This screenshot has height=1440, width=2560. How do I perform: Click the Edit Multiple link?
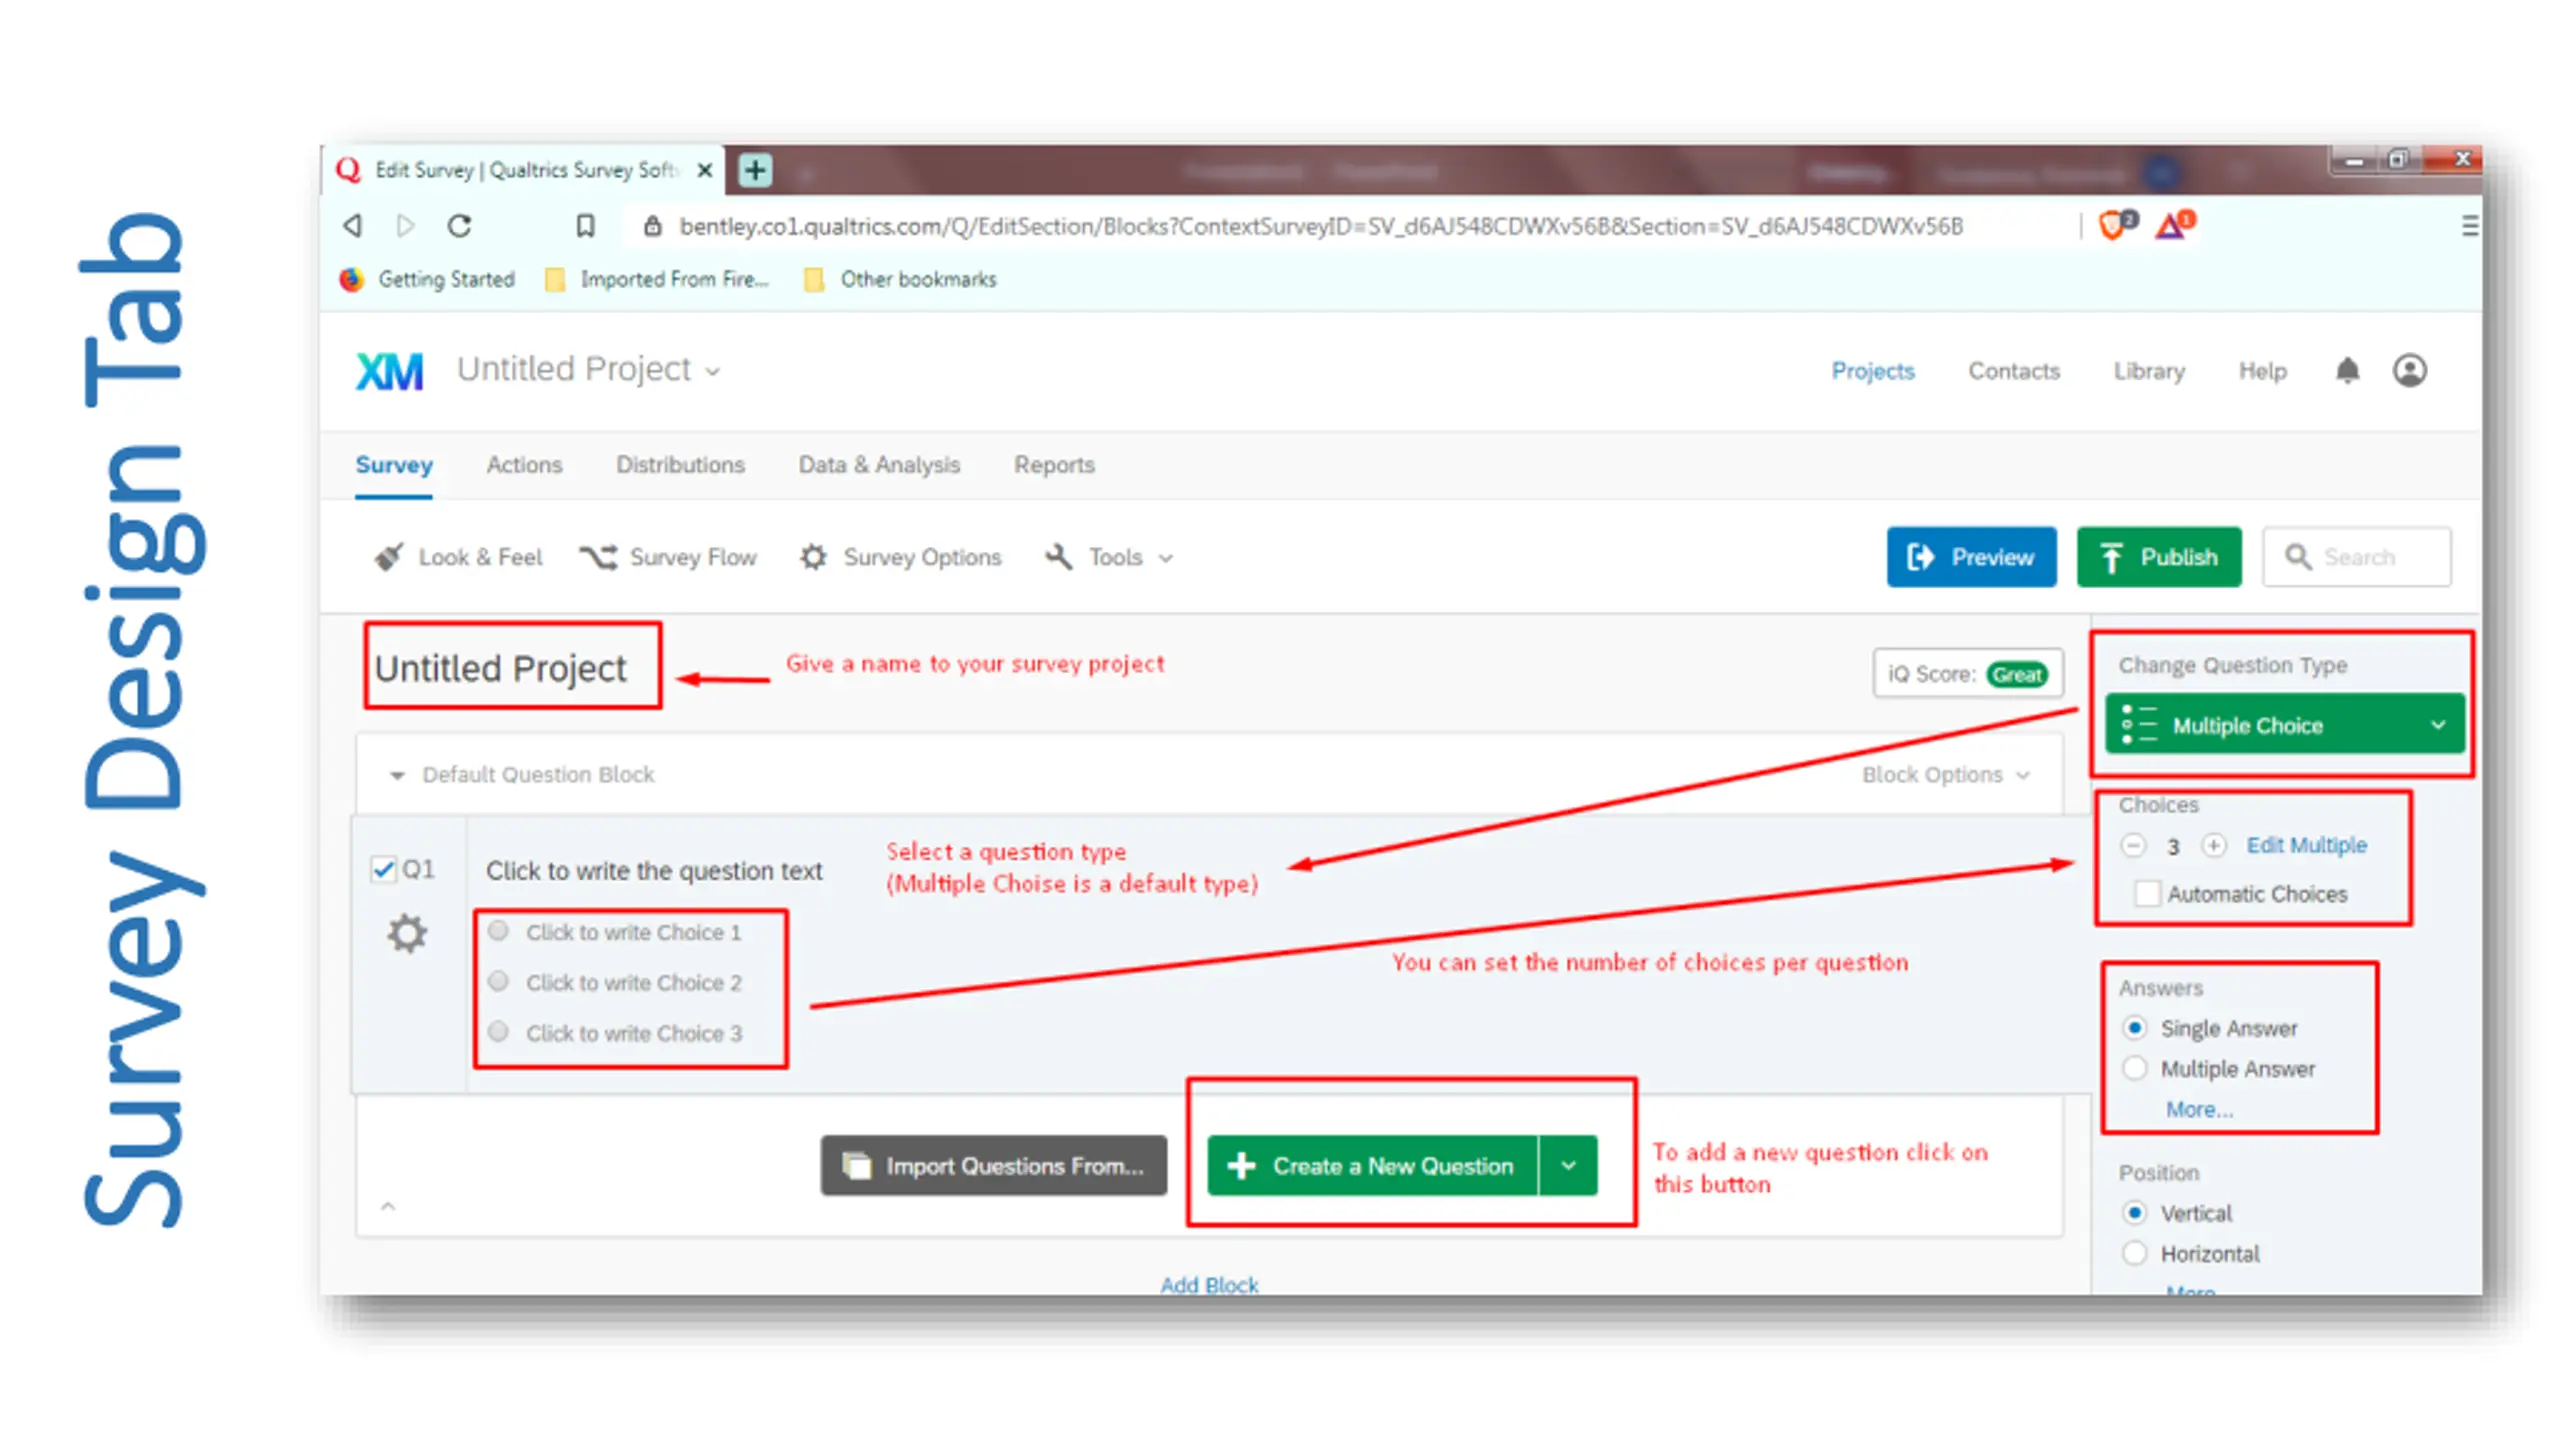coord(2306,846)
